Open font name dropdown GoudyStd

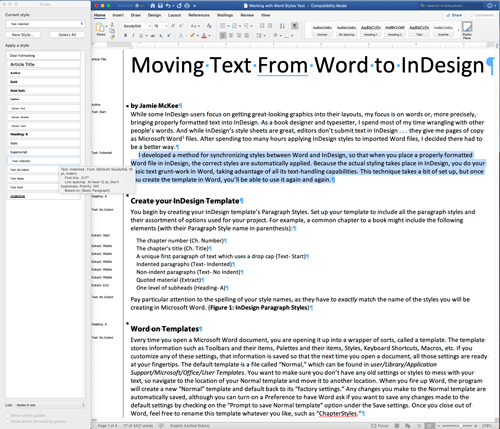tap(136, 26)
